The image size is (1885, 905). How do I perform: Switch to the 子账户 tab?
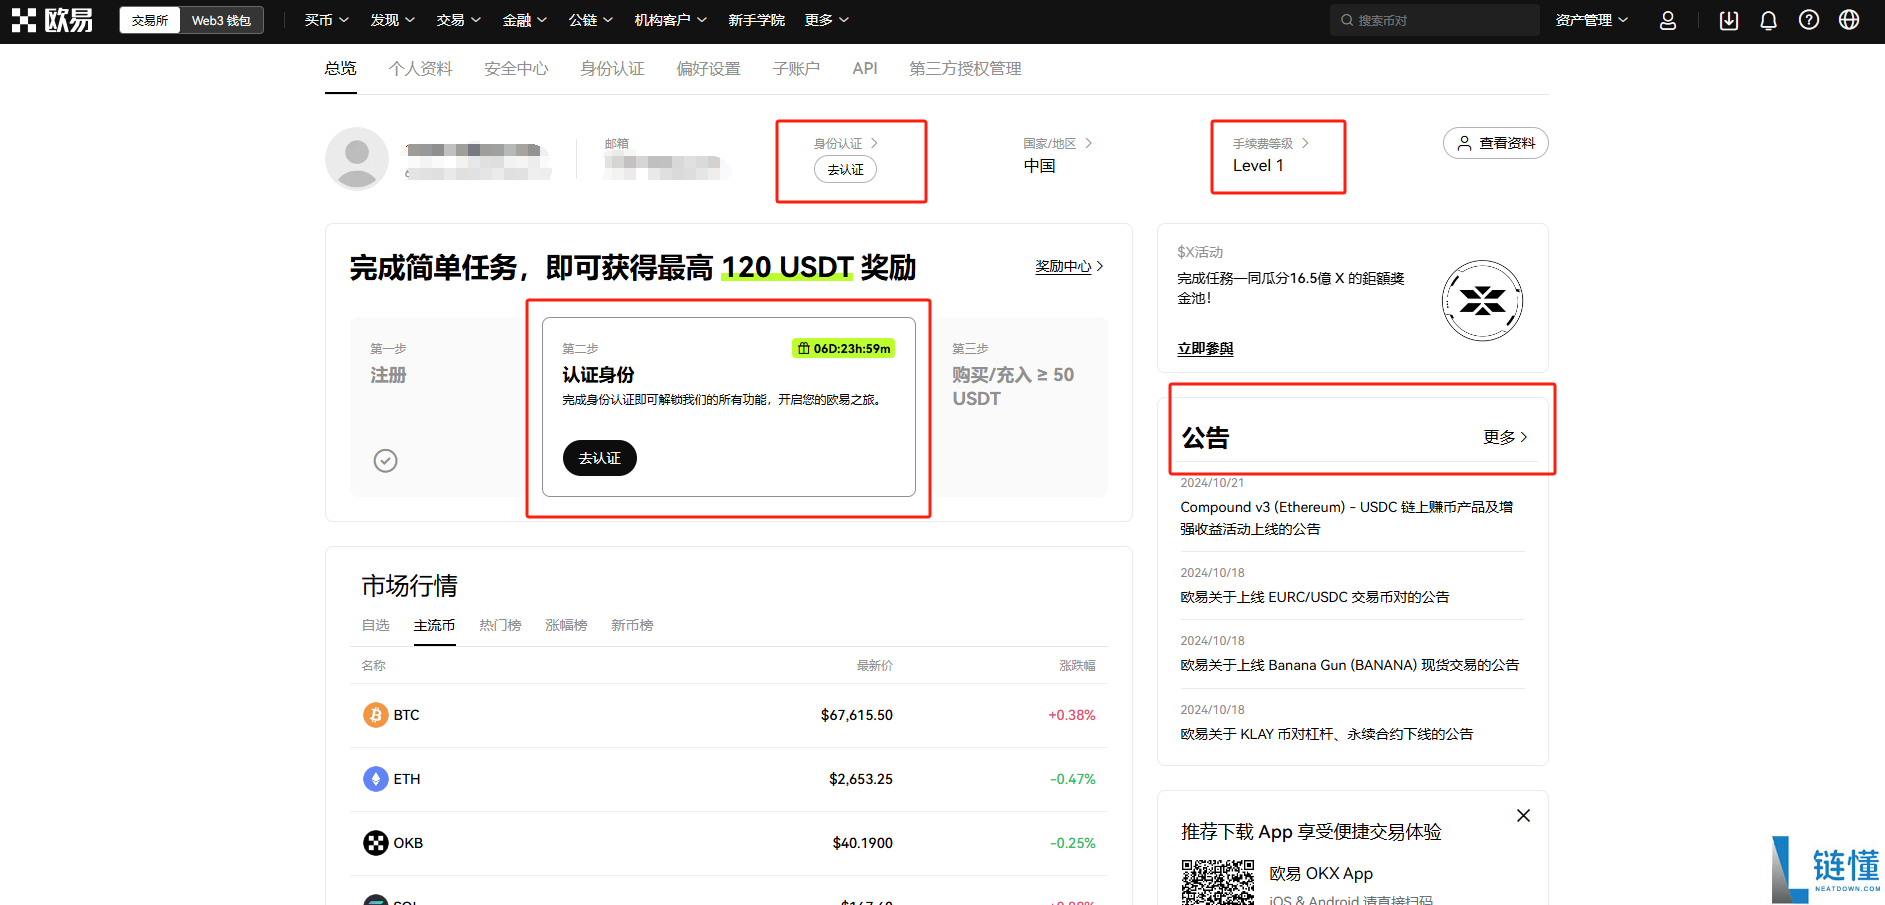pyautogui.click(x=797, y=68)
